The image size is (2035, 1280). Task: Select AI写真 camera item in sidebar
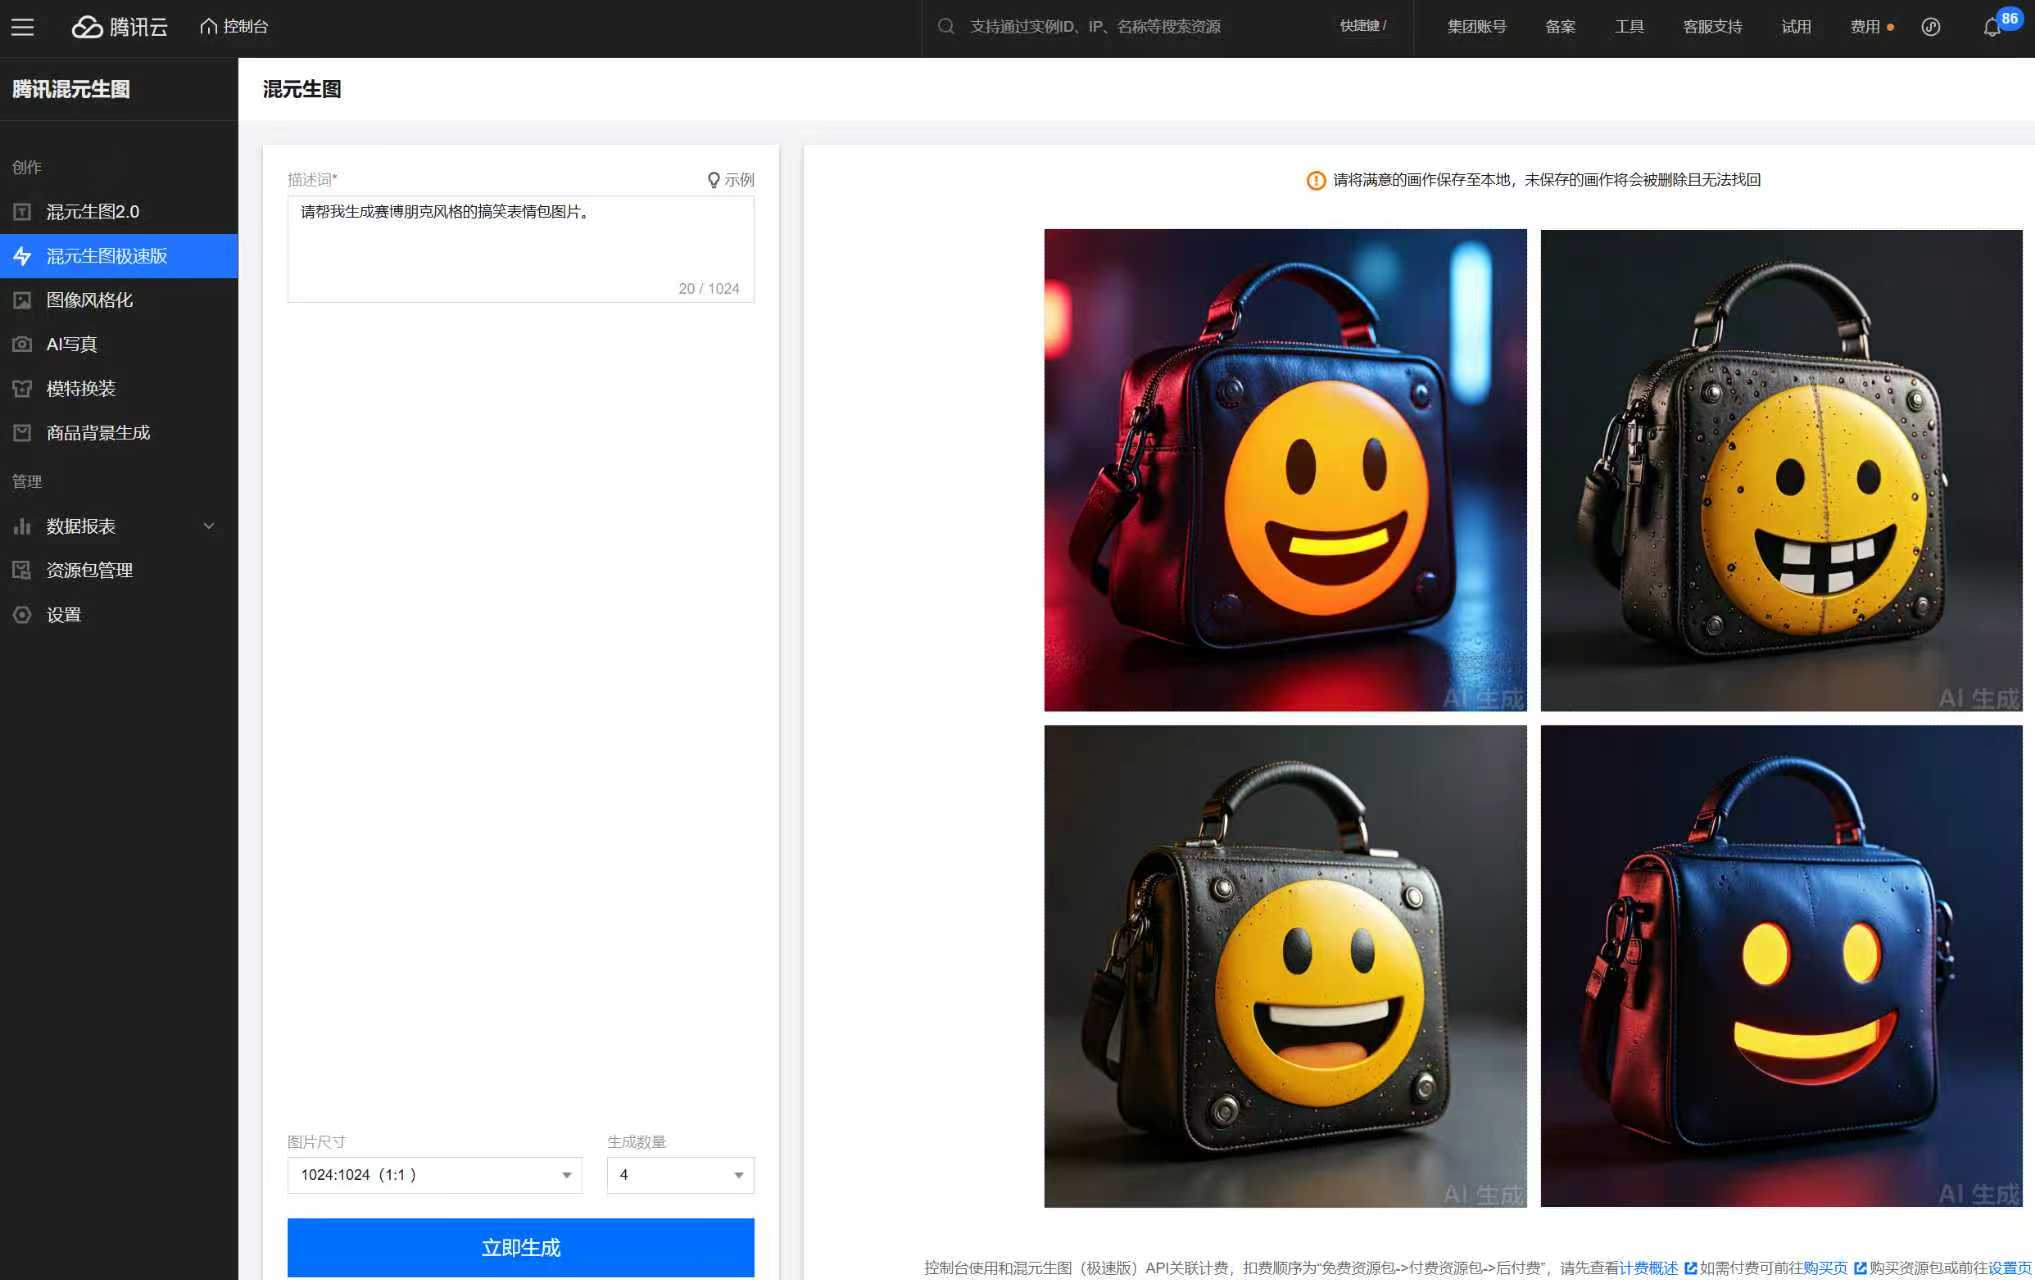tap(72, 344)
